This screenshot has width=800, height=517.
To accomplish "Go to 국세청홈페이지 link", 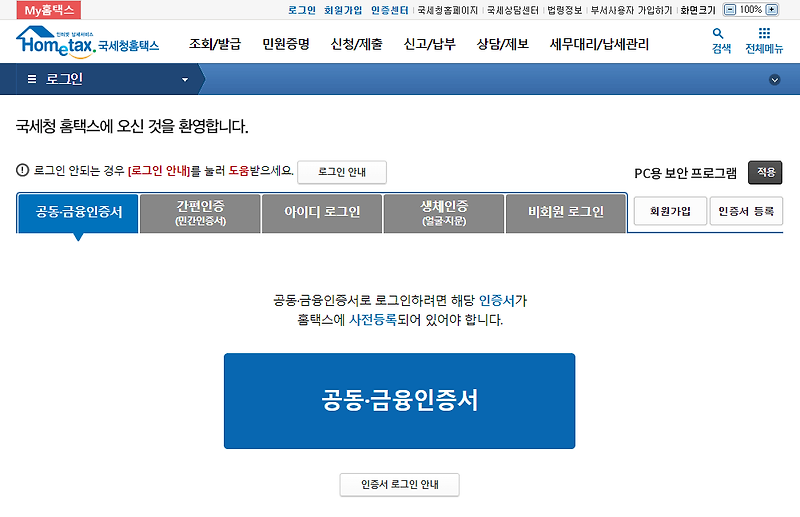I will point(447,10).
